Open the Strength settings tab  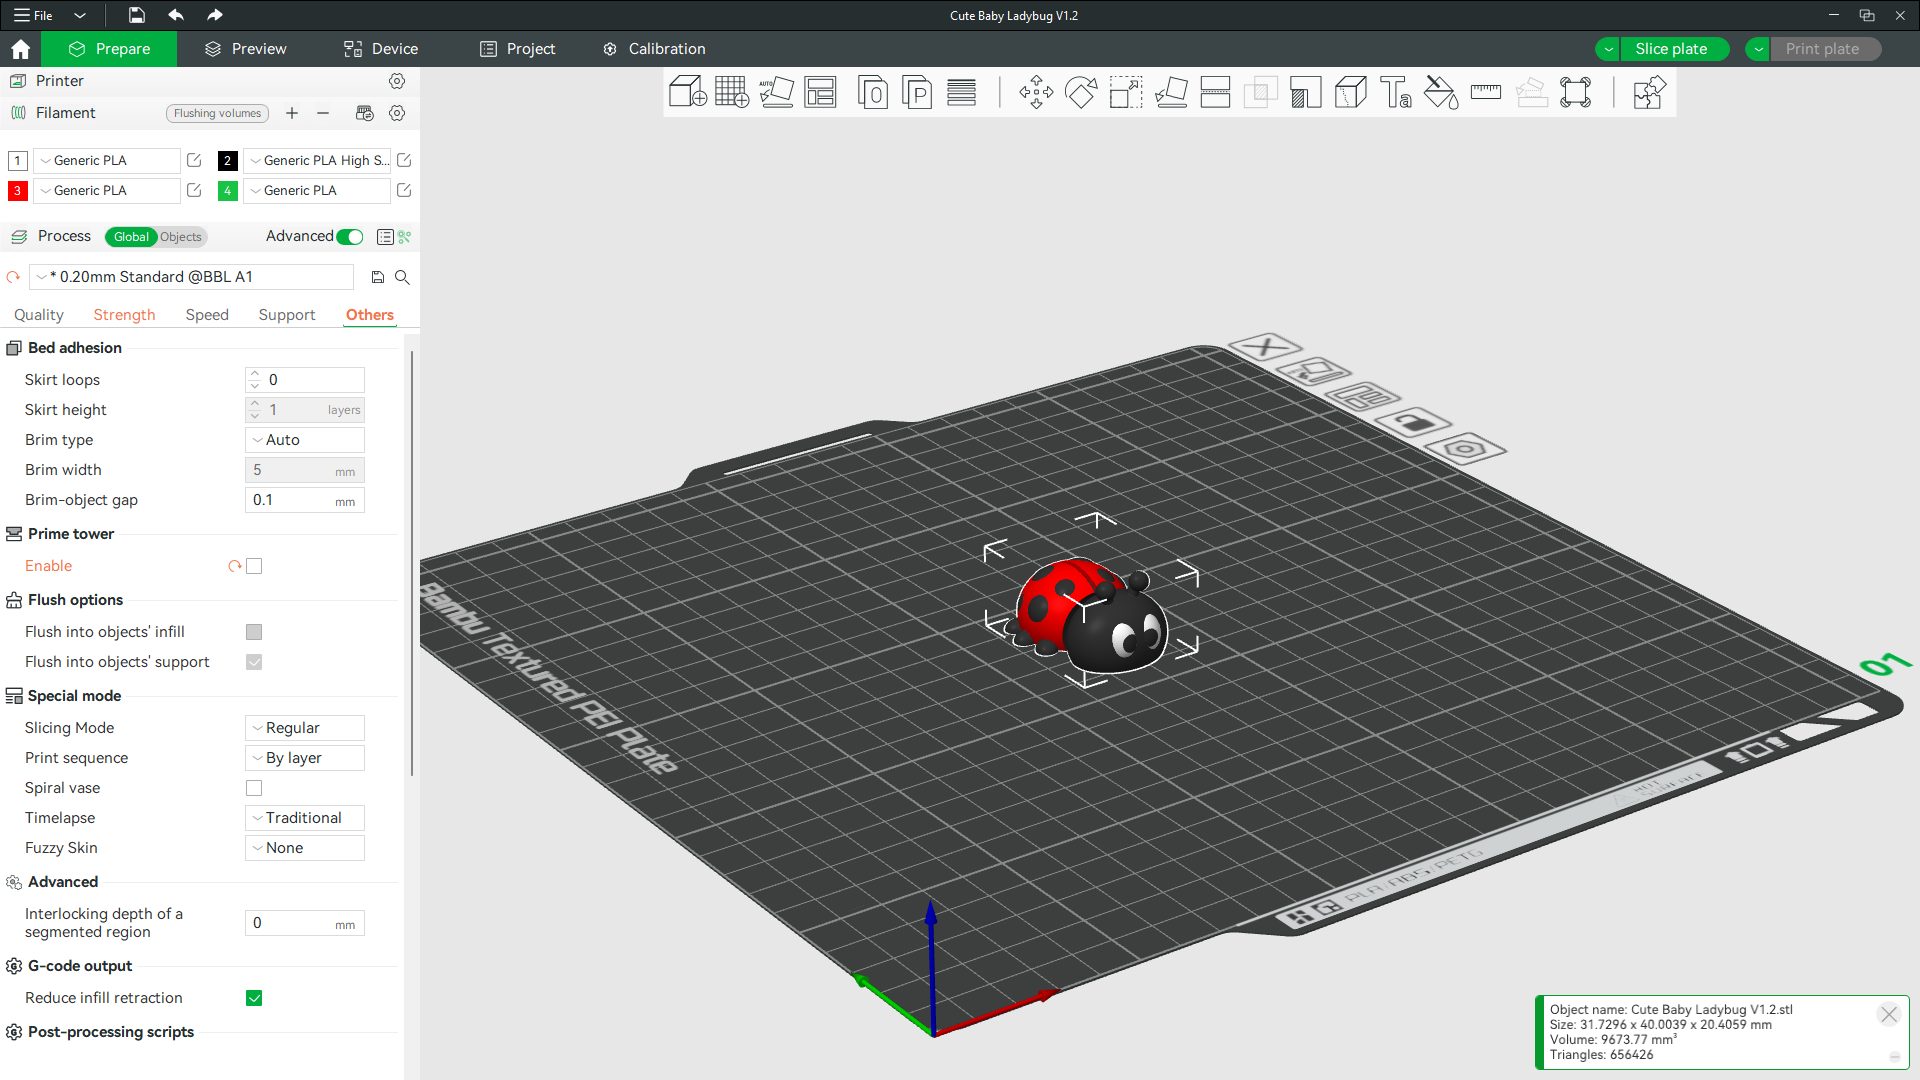pos(124,315)
